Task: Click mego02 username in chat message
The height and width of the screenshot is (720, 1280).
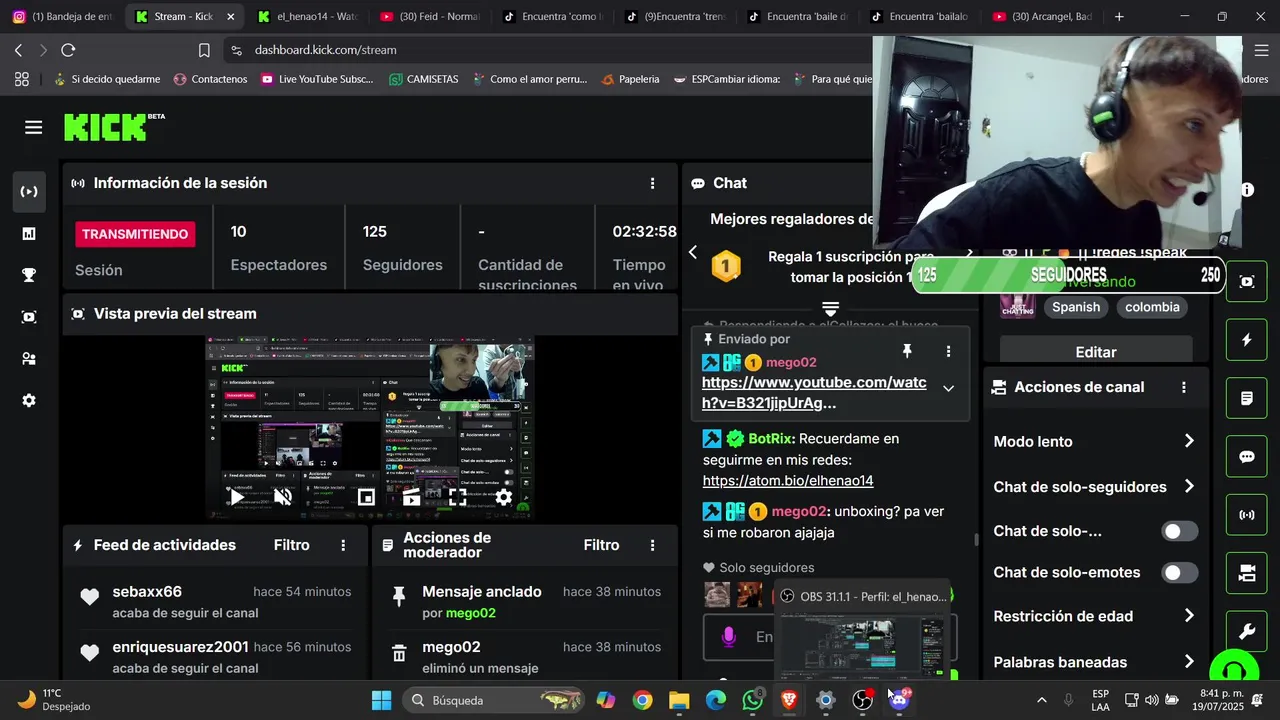Action: point(799,511)
